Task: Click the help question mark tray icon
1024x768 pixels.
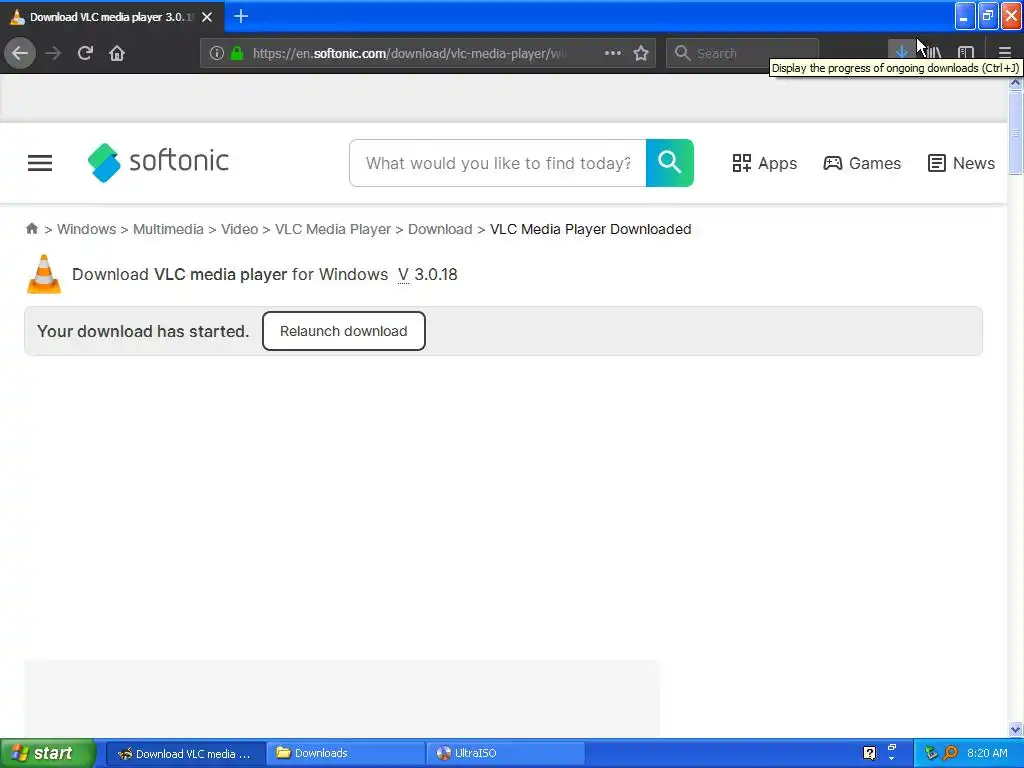Action: coord(869,754)
